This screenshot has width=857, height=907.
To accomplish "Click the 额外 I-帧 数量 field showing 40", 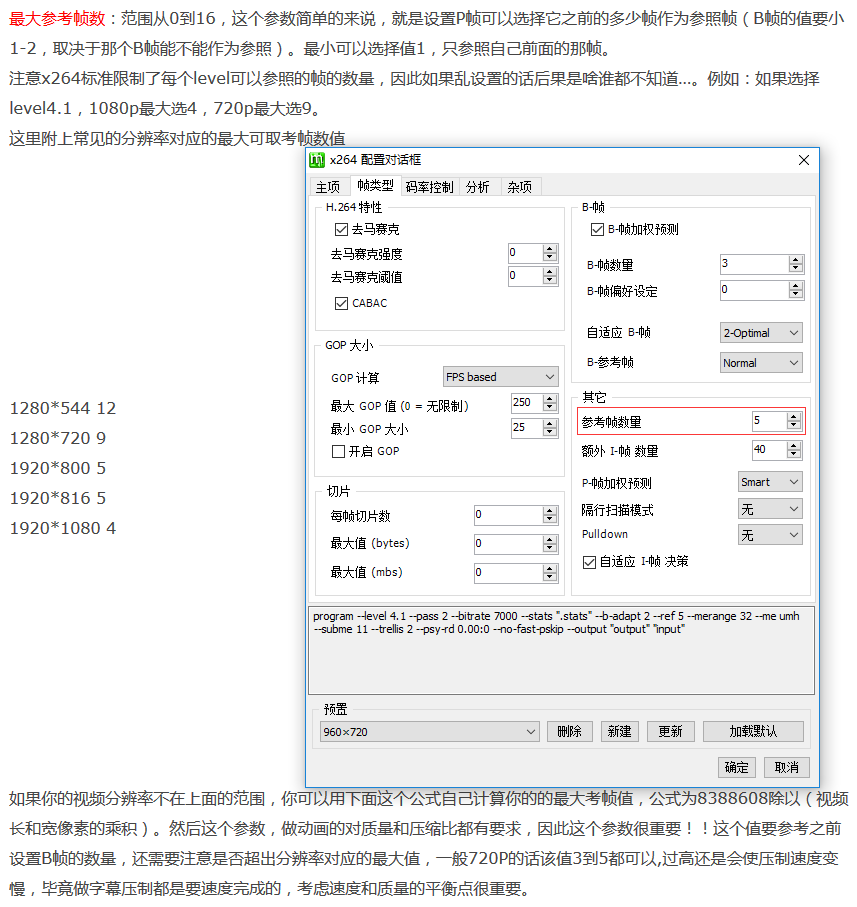I will [769, 449].
